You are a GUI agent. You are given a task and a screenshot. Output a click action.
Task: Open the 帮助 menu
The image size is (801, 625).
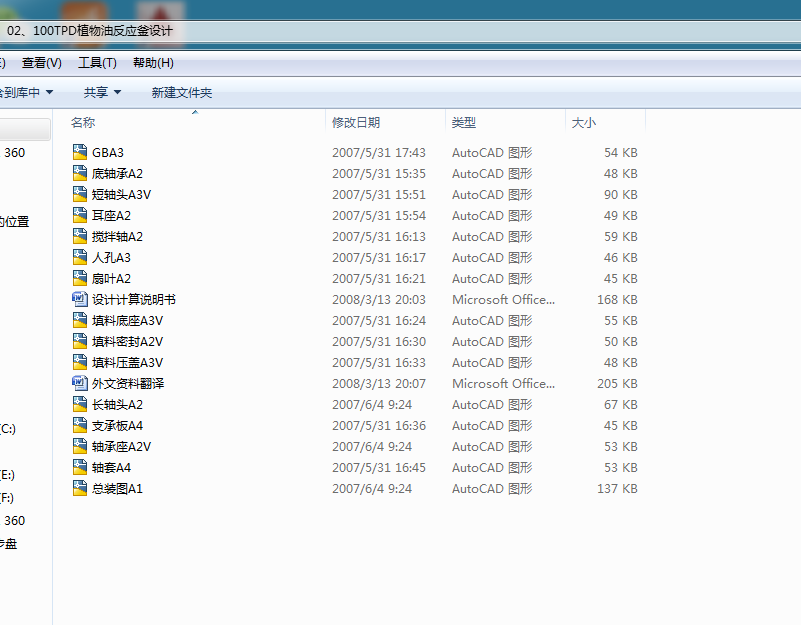pos(152,62)
